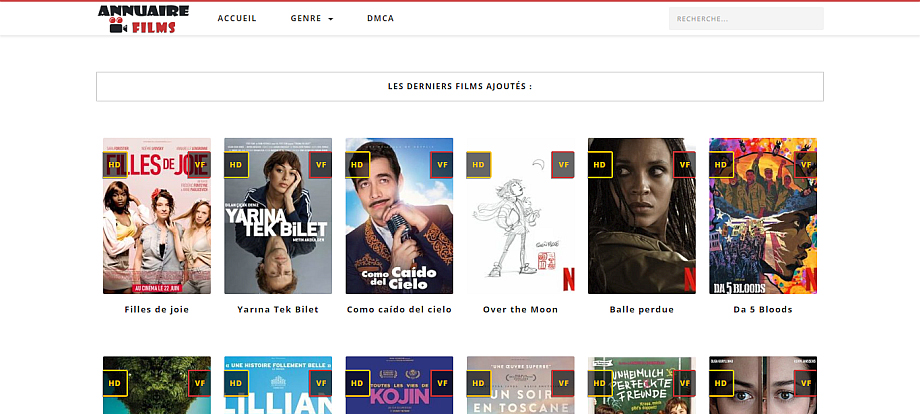Click the HD badge on Balle perdue poster
The image size is (920, 414).
tap(600, 165)
